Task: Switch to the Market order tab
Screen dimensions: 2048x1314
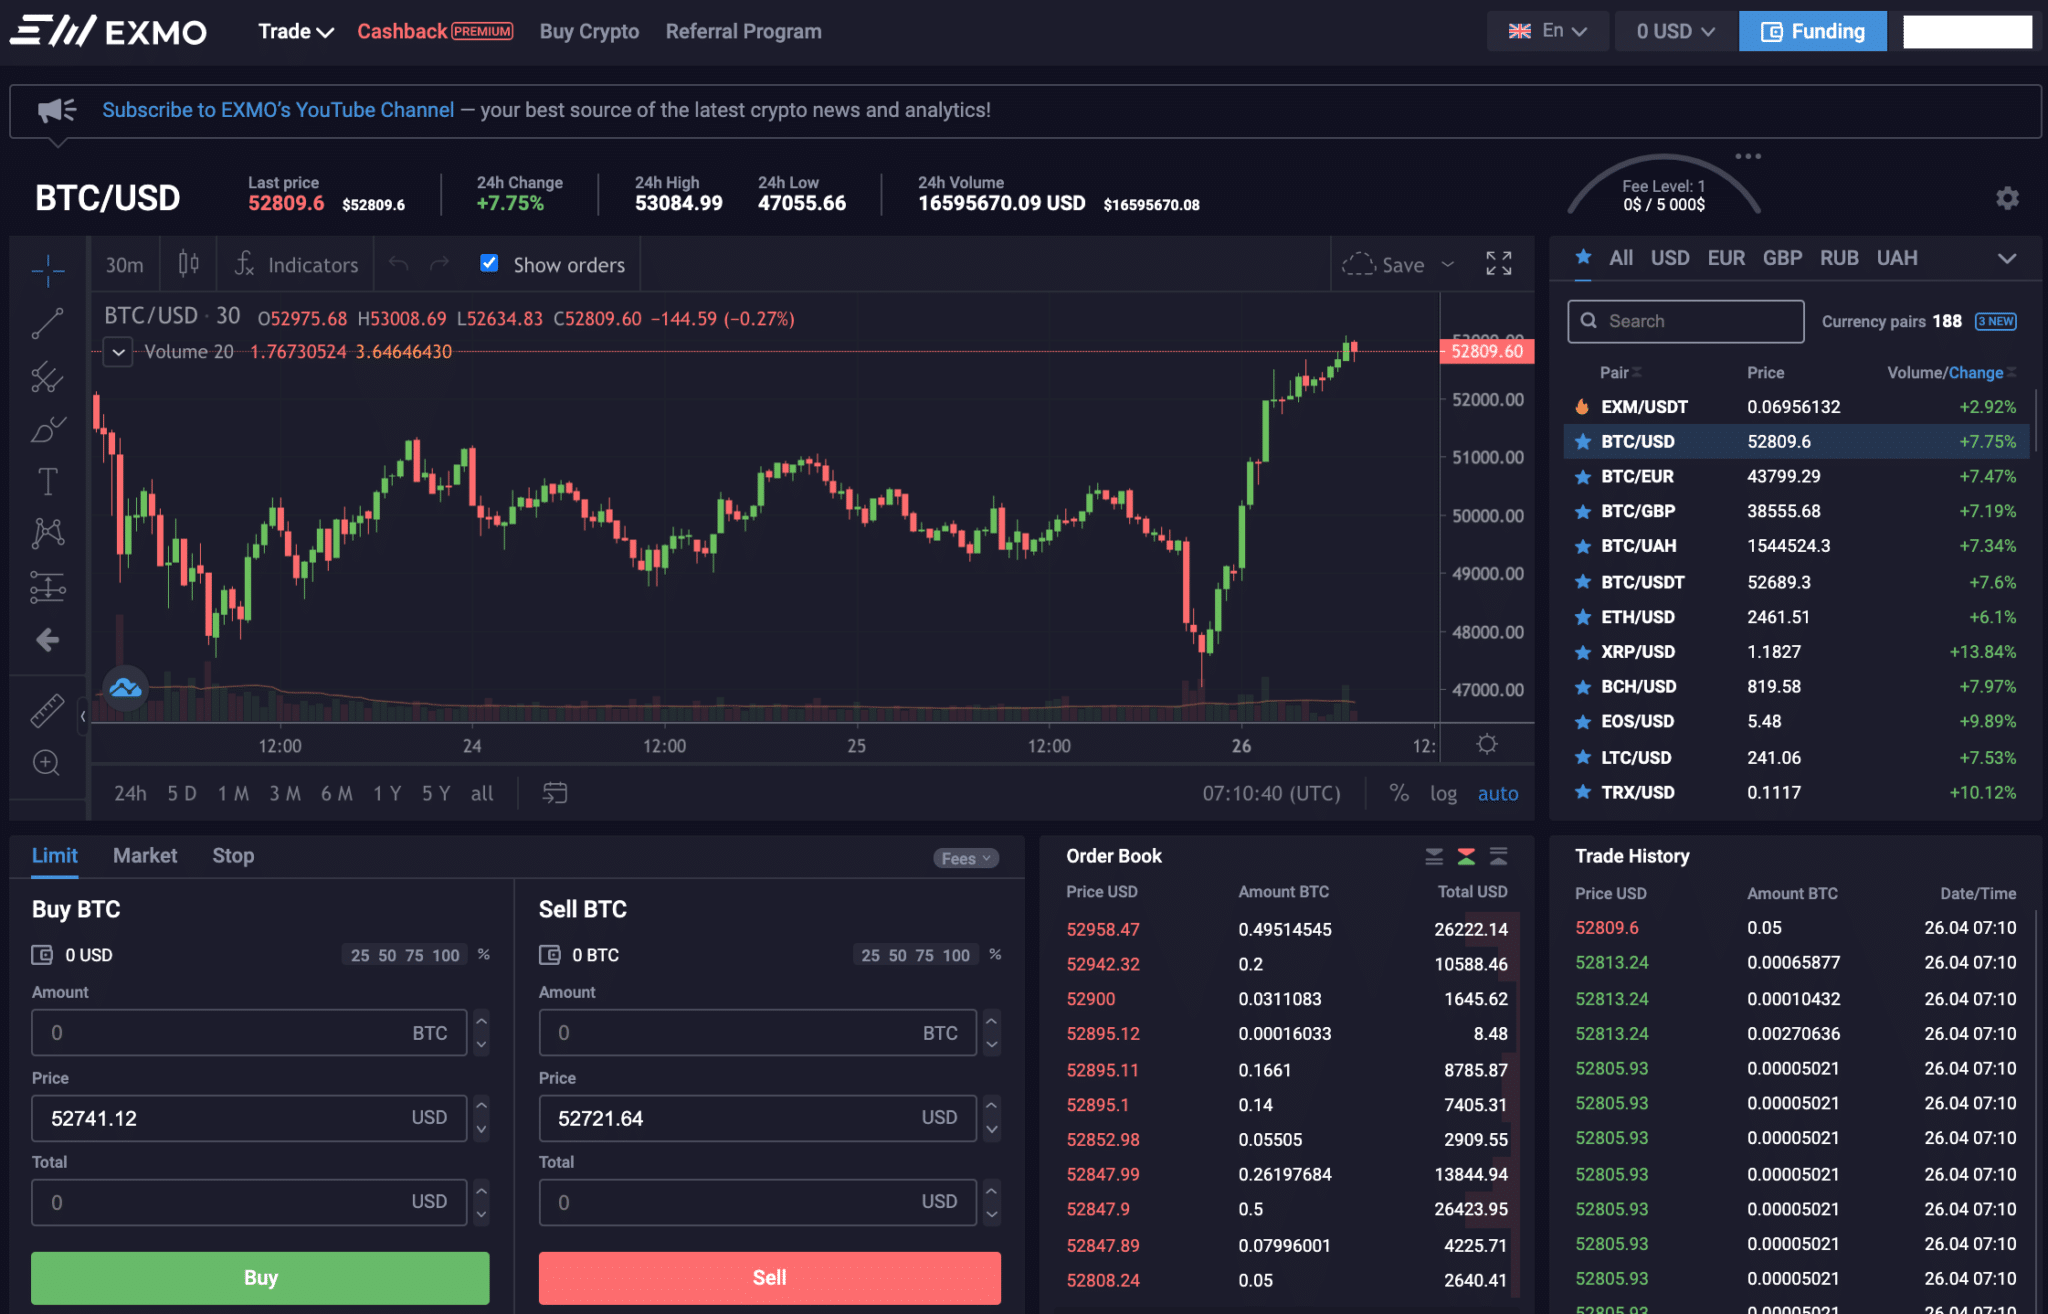Action: (x=145, y=855)
